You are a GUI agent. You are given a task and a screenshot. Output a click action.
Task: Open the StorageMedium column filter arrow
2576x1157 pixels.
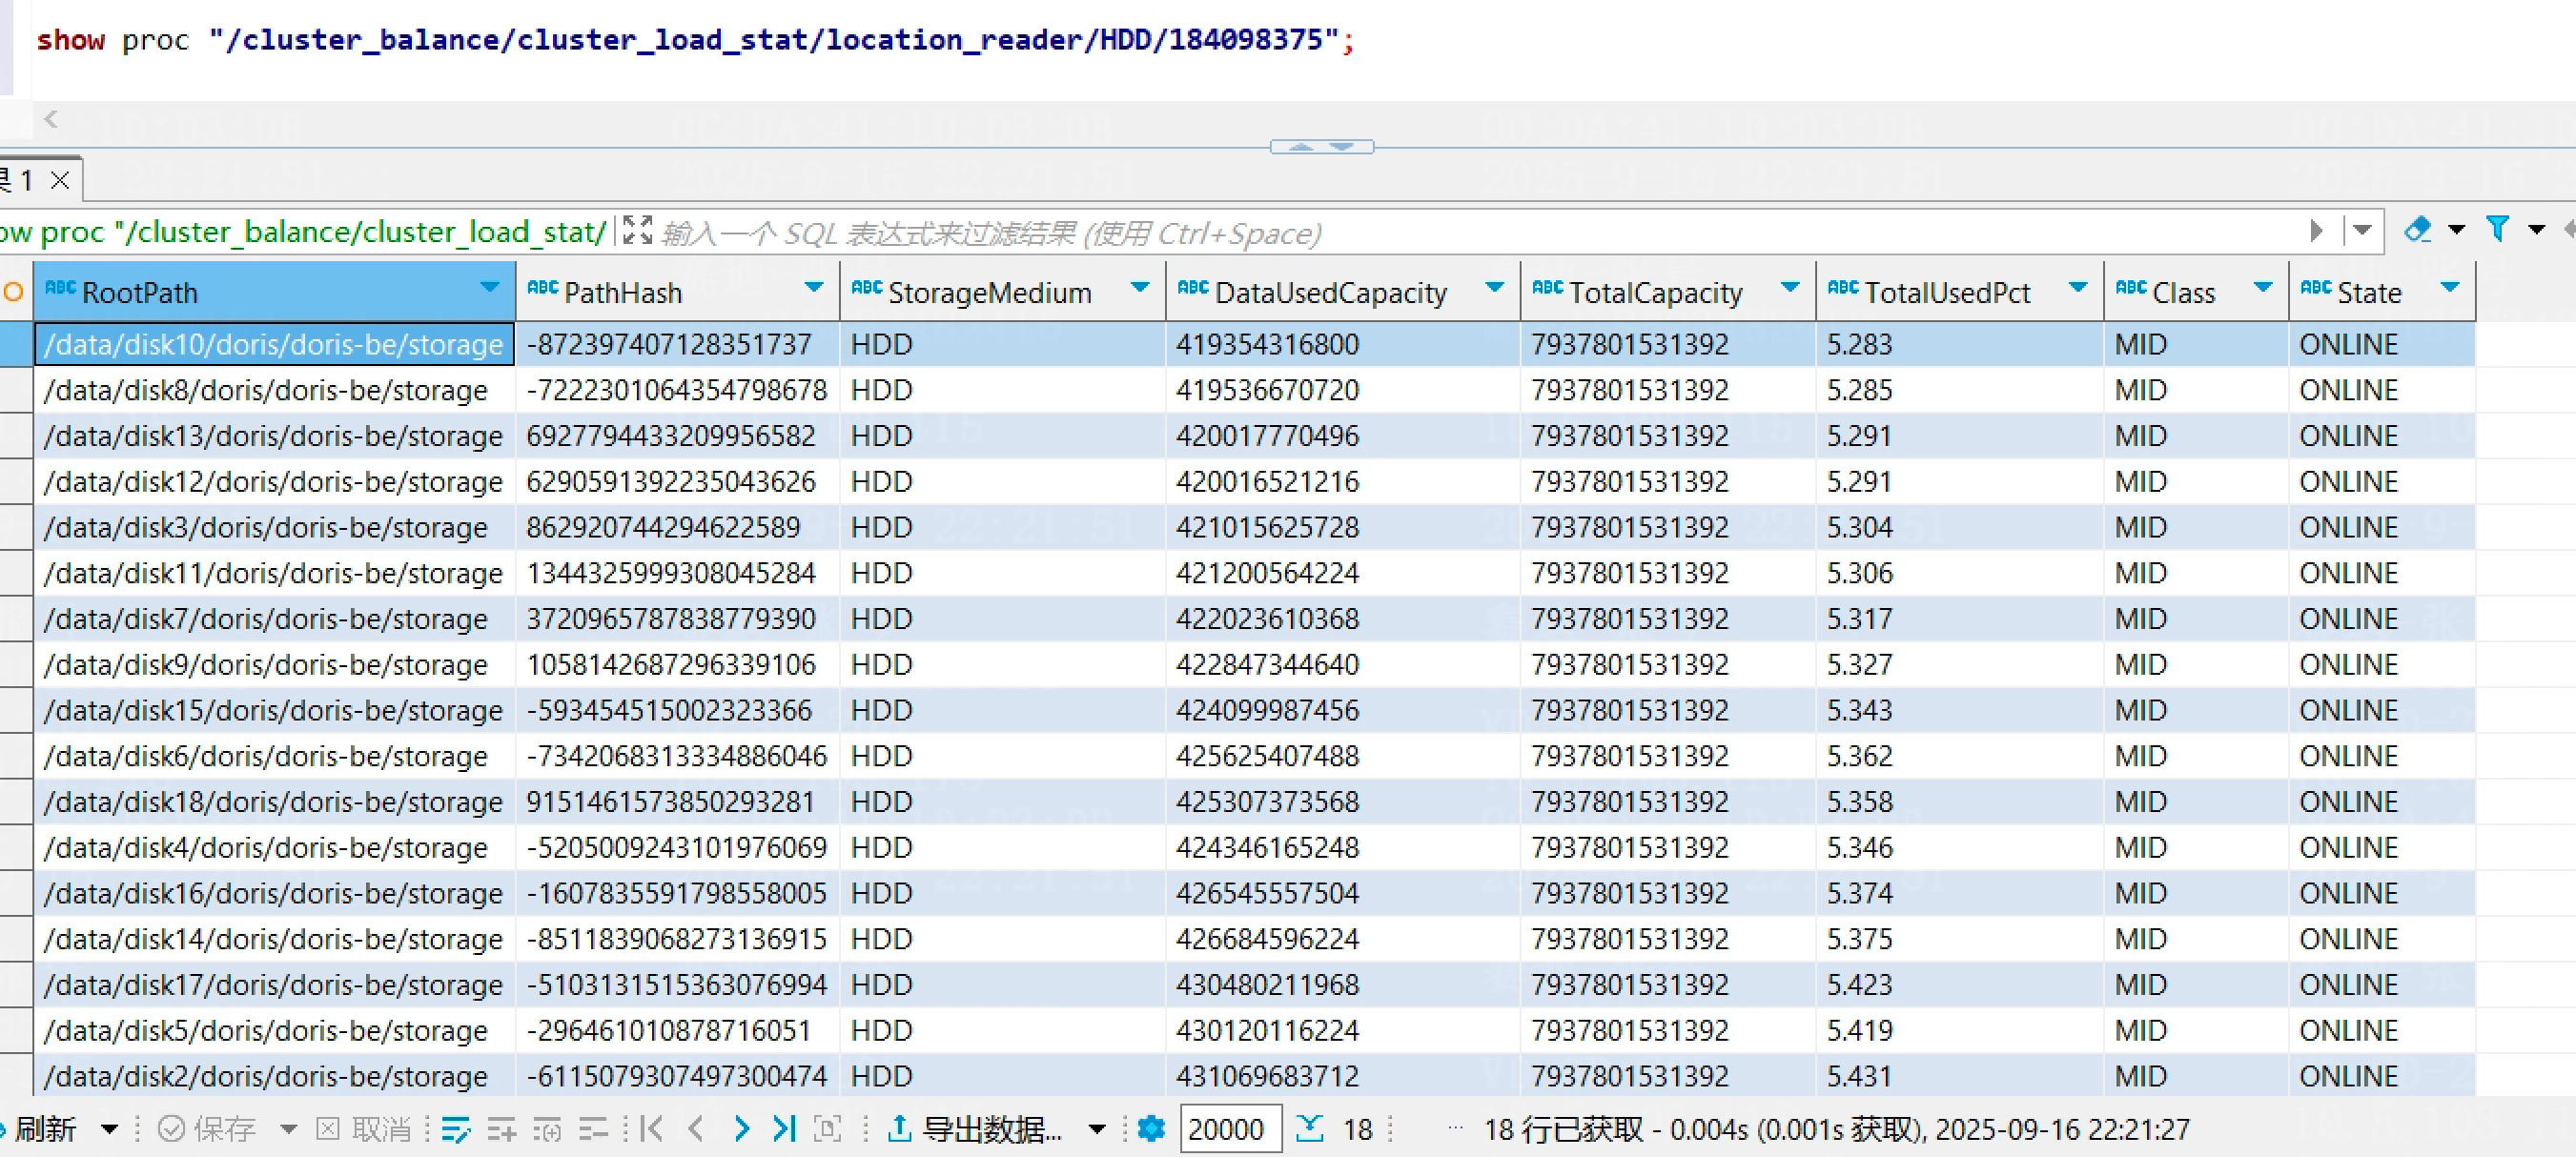click(1139, 288)
